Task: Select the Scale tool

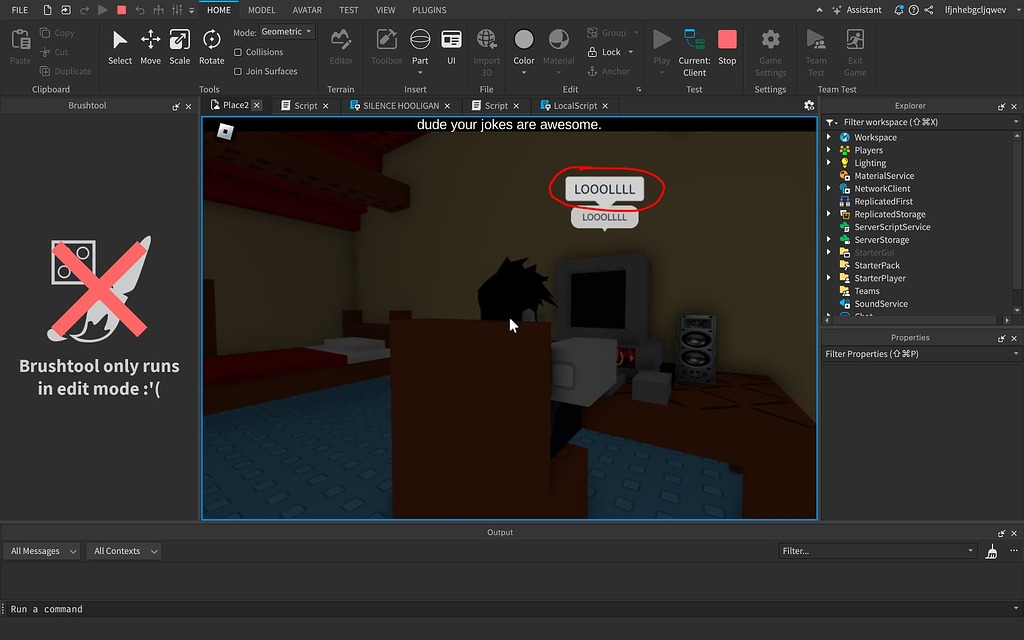Action: tap(179, 47)
